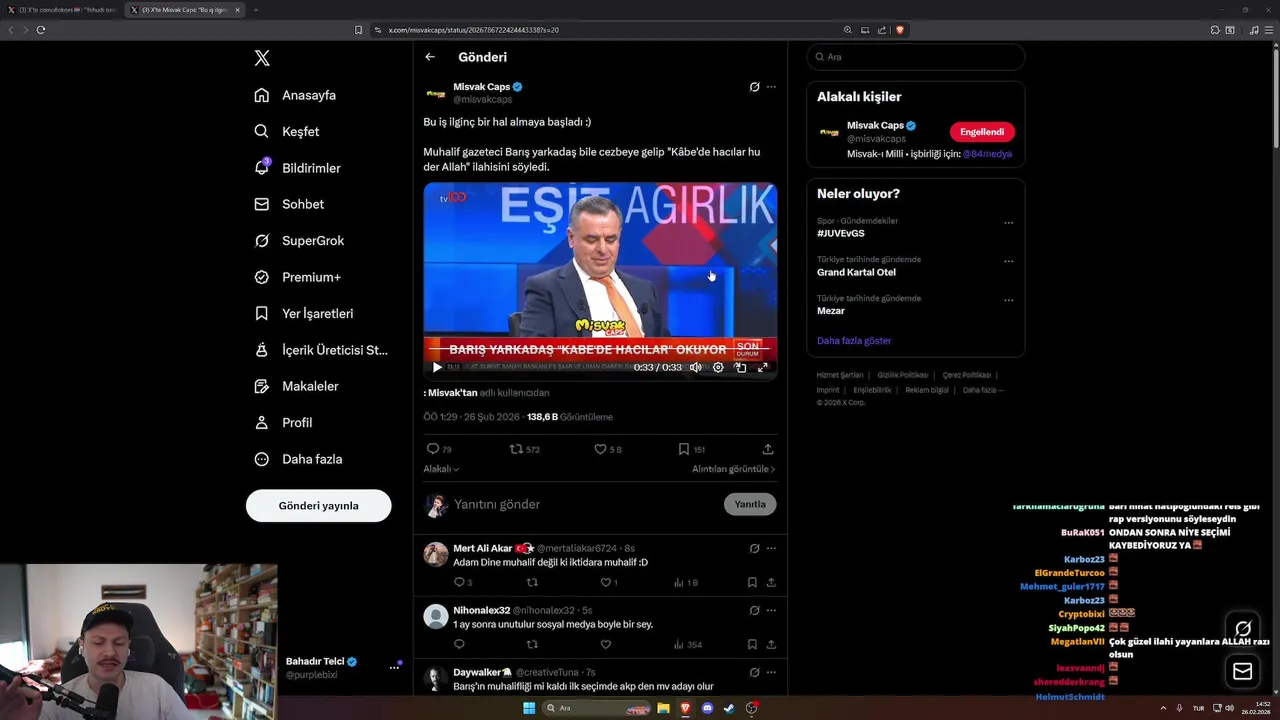Reply to the post showing 79 replies
The height and width of the screenshot is (720, 1280).
click(x=439, y=449)
